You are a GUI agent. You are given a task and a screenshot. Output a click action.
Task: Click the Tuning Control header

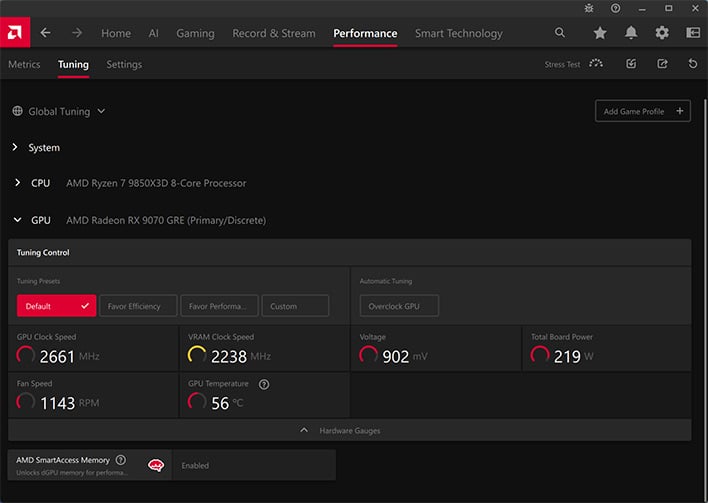(43, 252)
